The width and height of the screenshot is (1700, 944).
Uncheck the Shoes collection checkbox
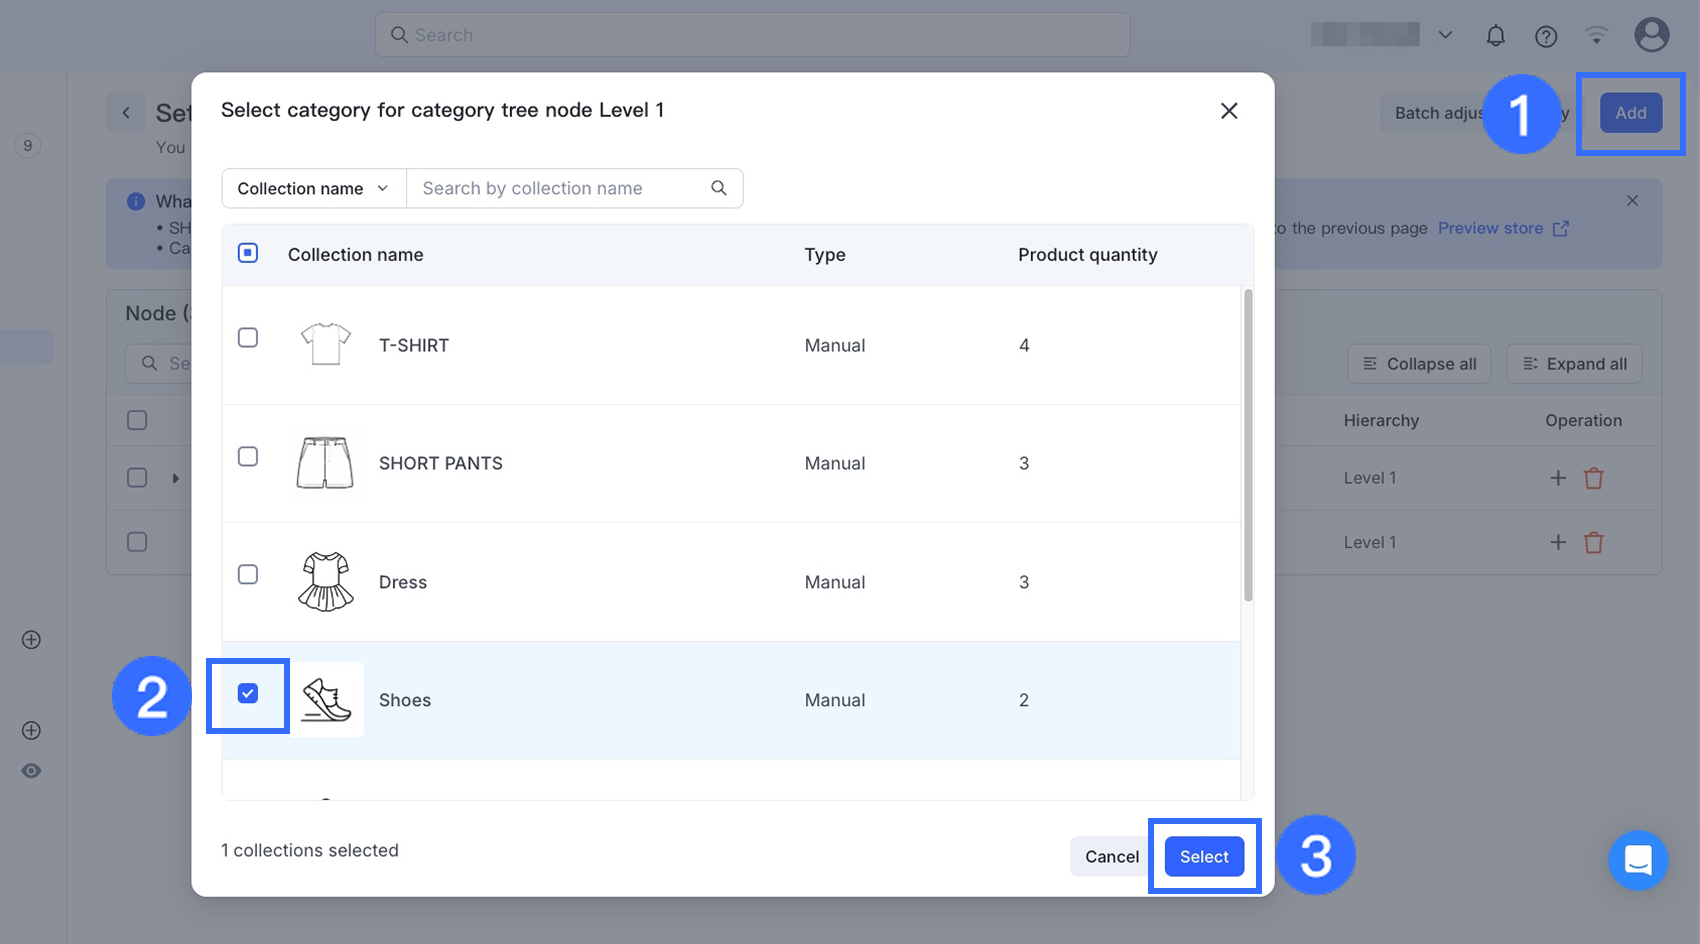pyautogui.click(x=248, y=694)
